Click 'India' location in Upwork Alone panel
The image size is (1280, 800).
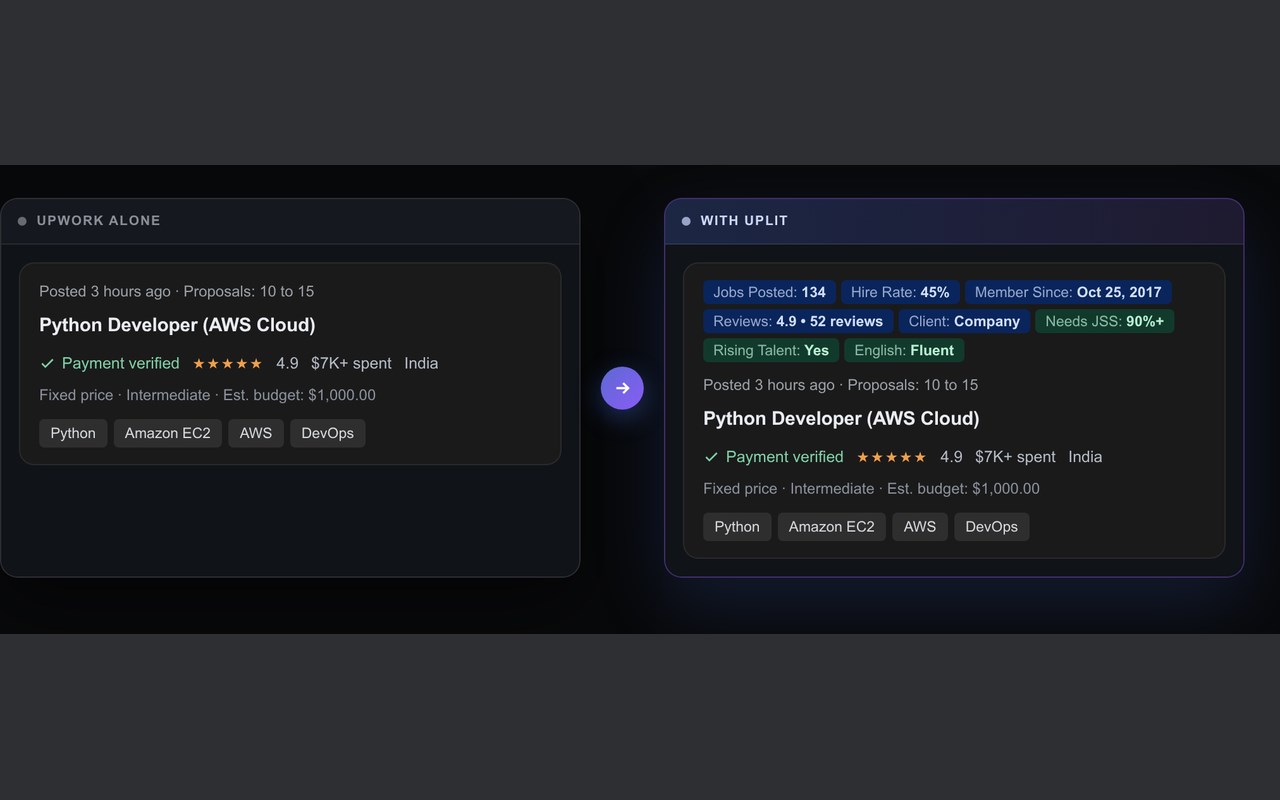pyautogui.click(x=421, y=363)
